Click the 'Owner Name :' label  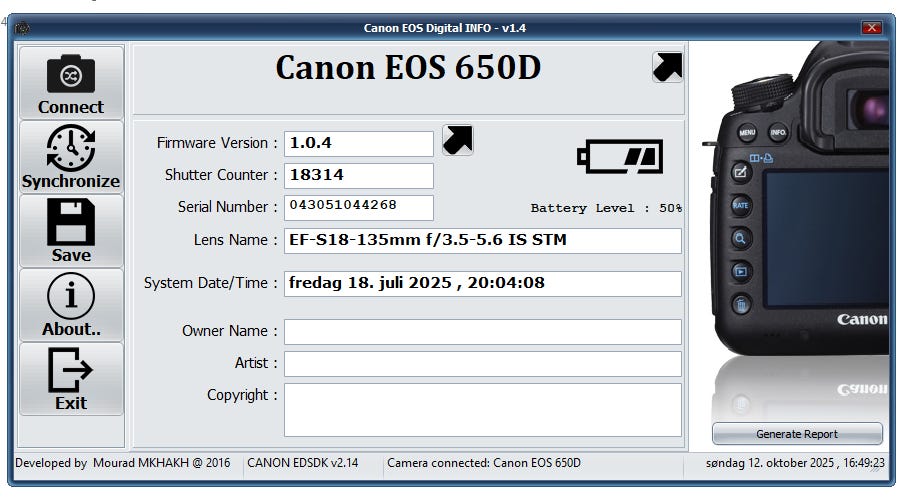229,331
